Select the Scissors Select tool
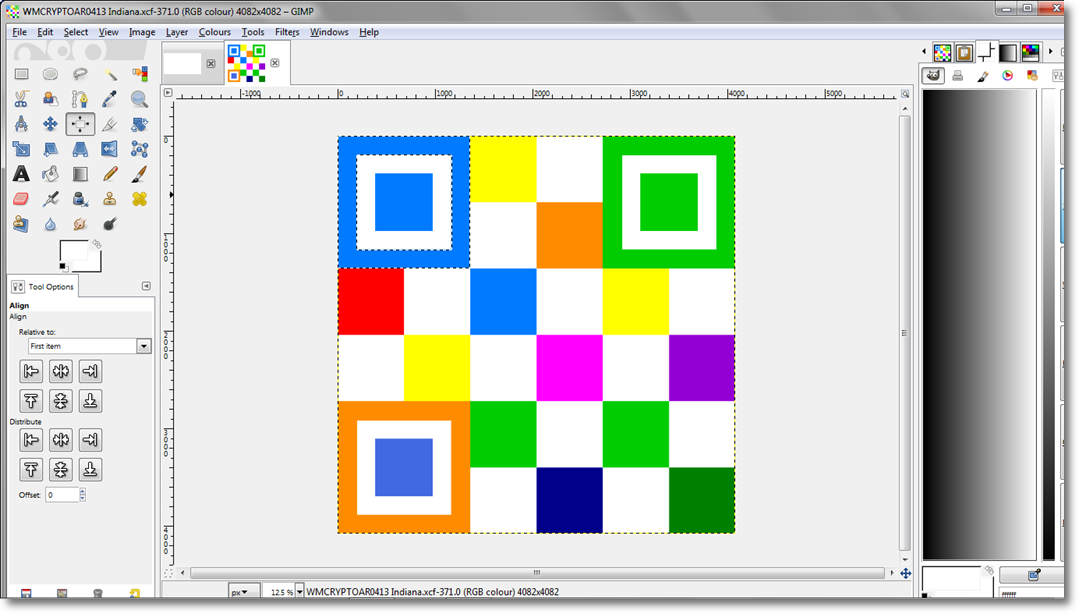 21,99
